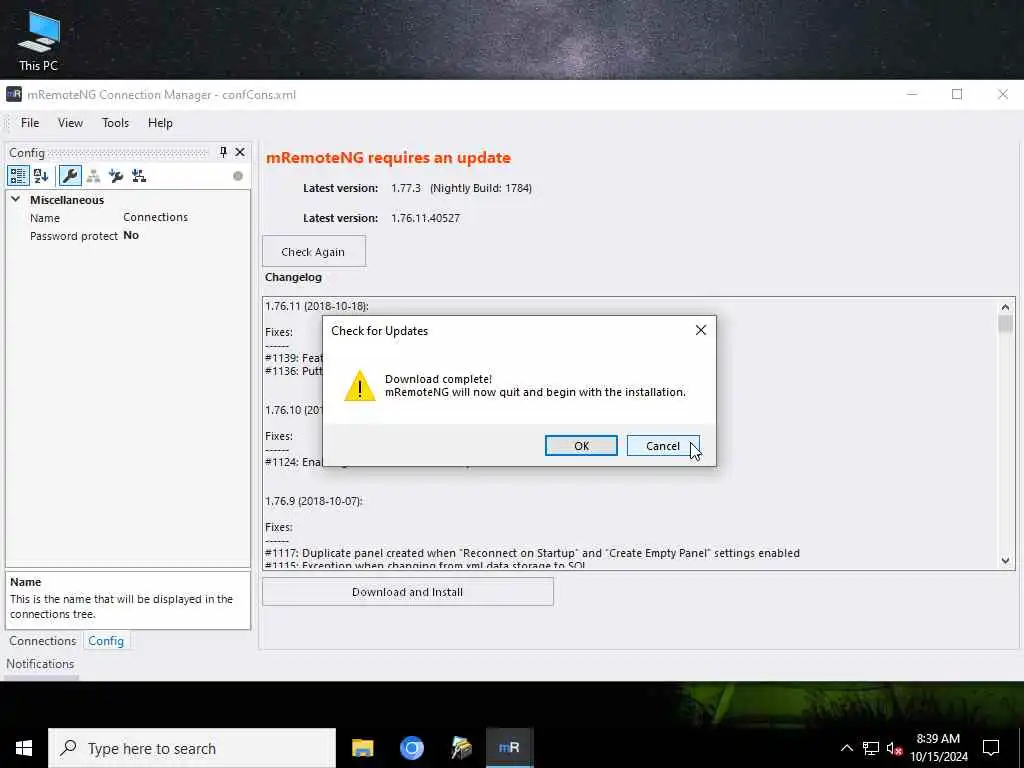Click the changelog scrollbar thumb
The width and height of the screenshot is (1024, 768).
[1005, 323]
